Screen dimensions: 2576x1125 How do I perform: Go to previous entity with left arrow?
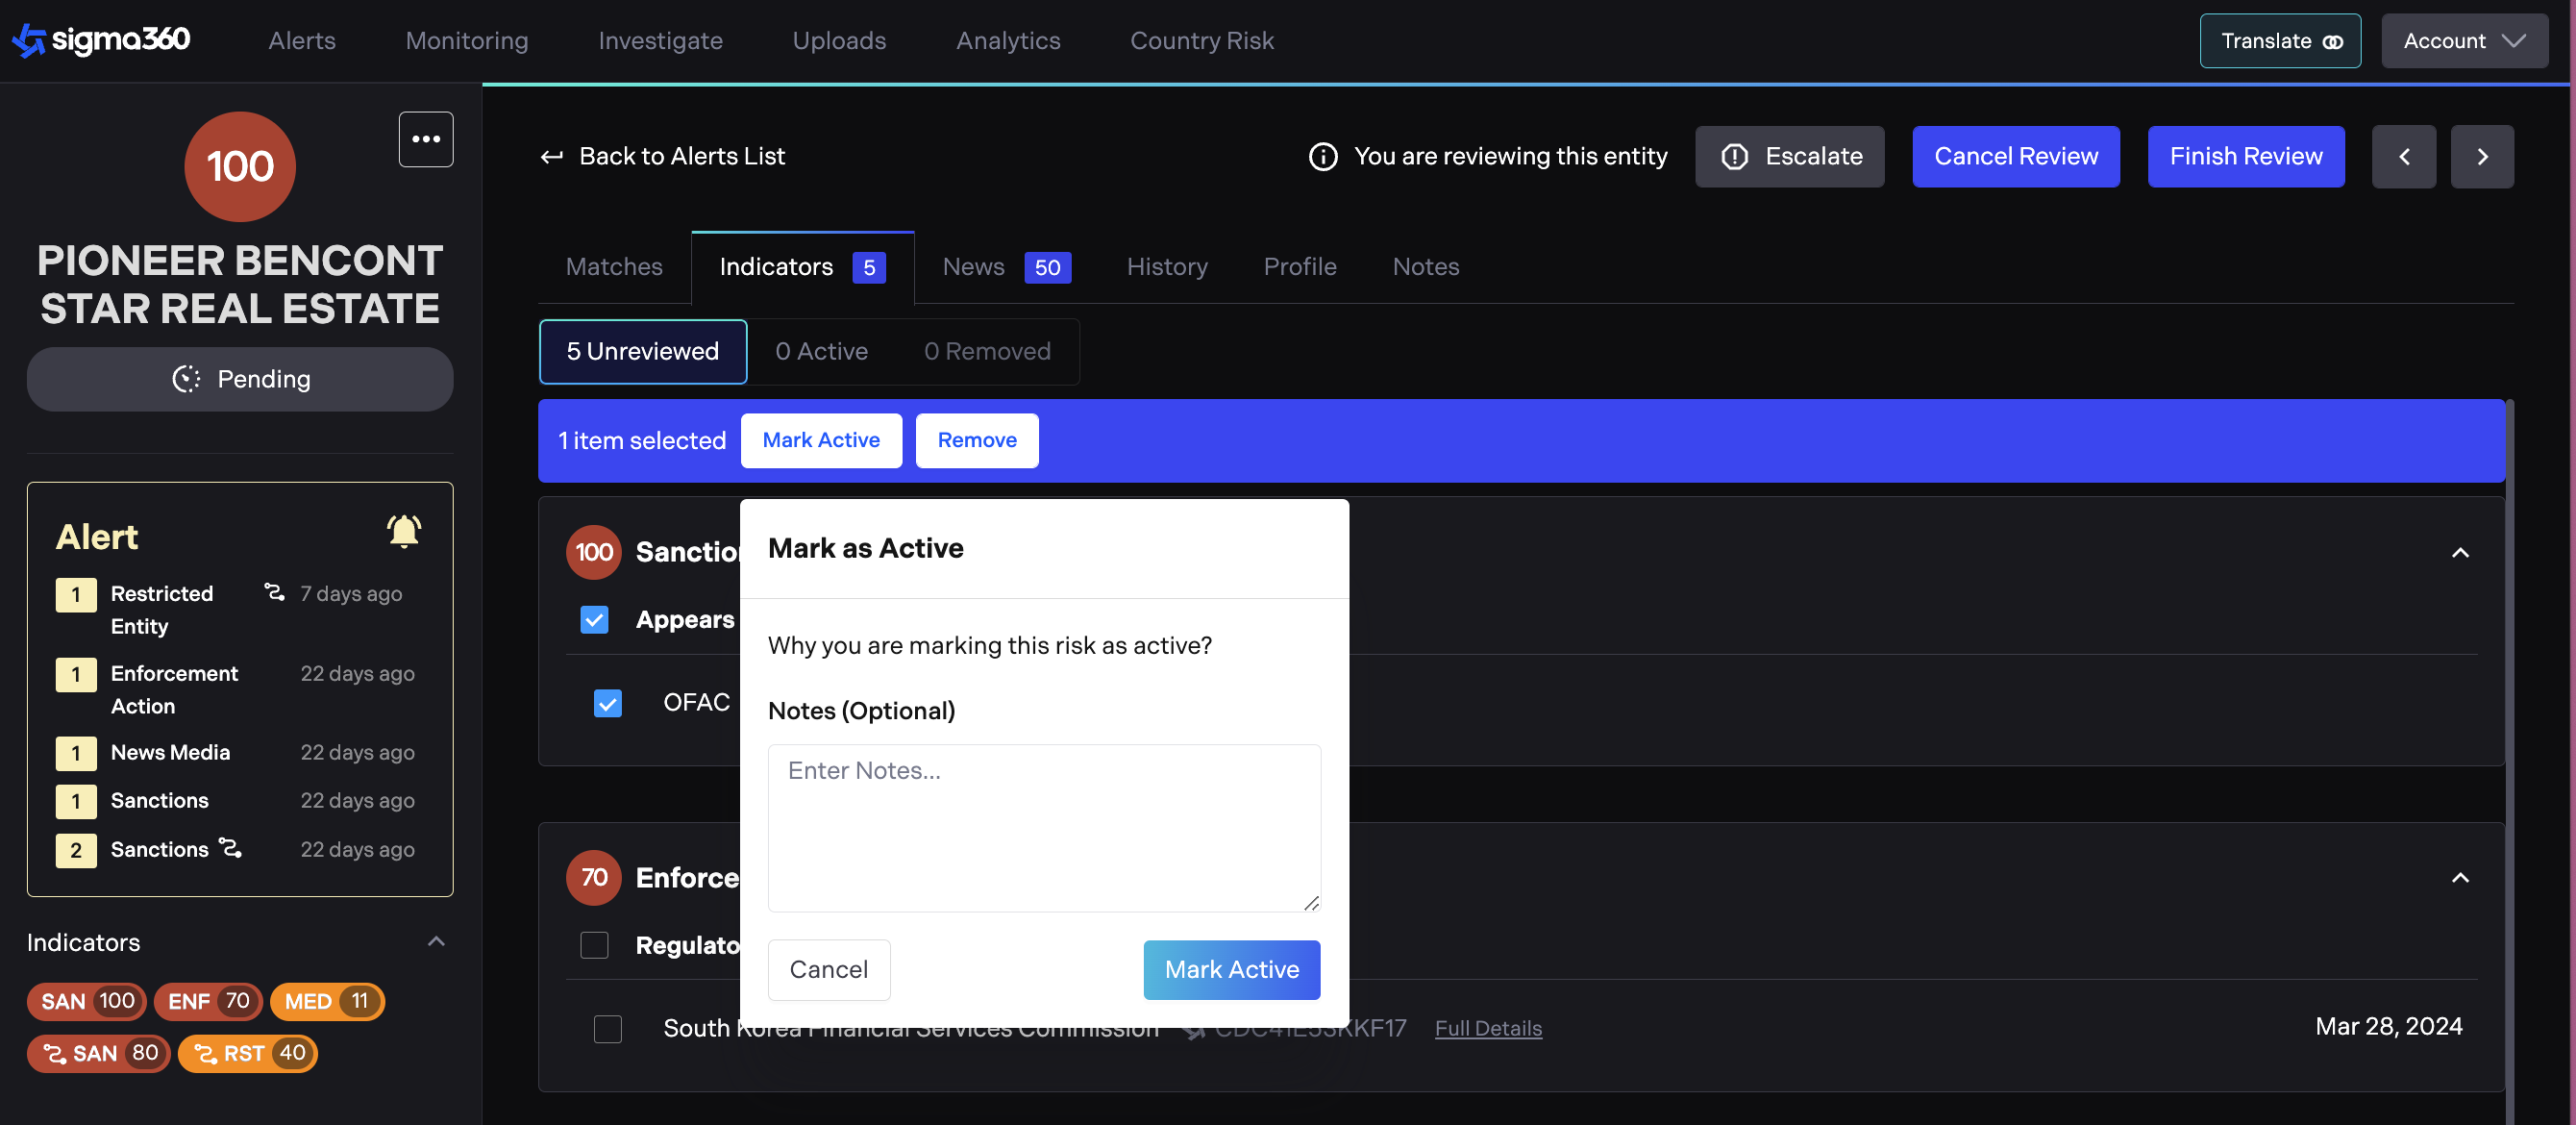click(x=2403, y=157)
